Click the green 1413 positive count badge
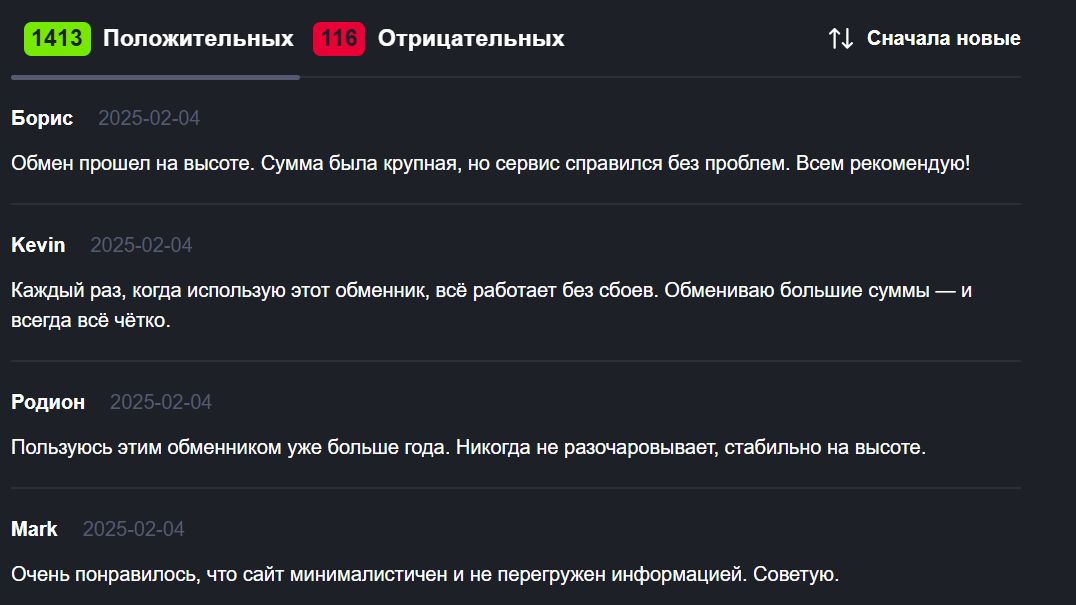The height and width of the screenshot is (605, 1076). pos(57,39)
